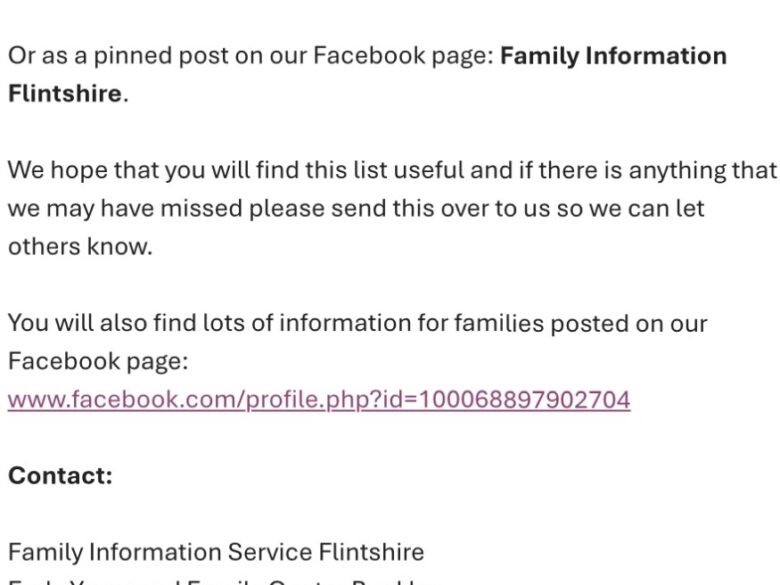Click the bold 'Family Information' text
The image size is (780, 585).
(x=613, y=56)
